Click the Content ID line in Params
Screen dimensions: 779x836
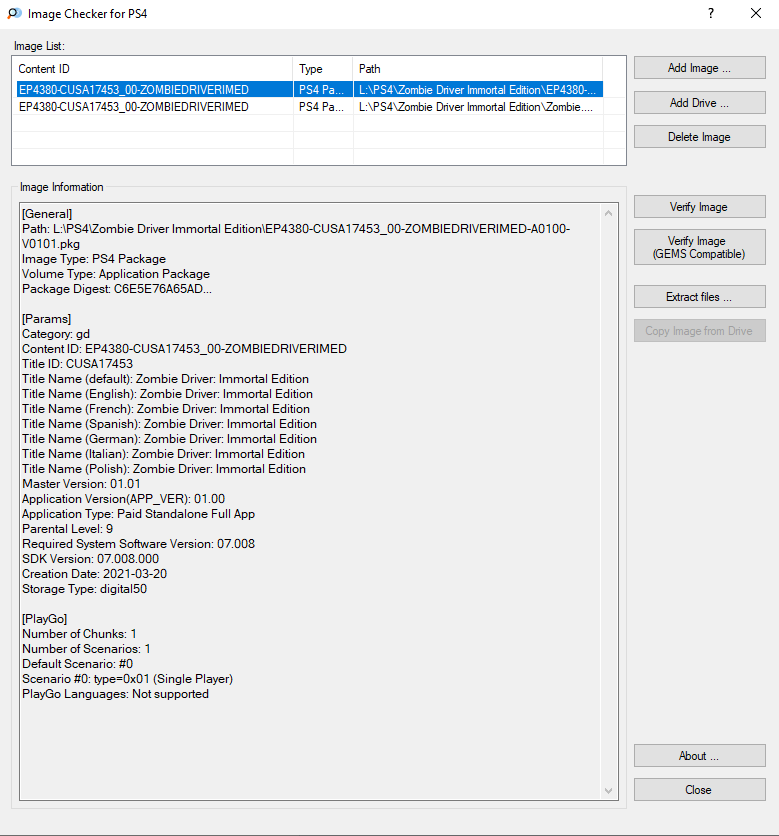pos(184,349)
